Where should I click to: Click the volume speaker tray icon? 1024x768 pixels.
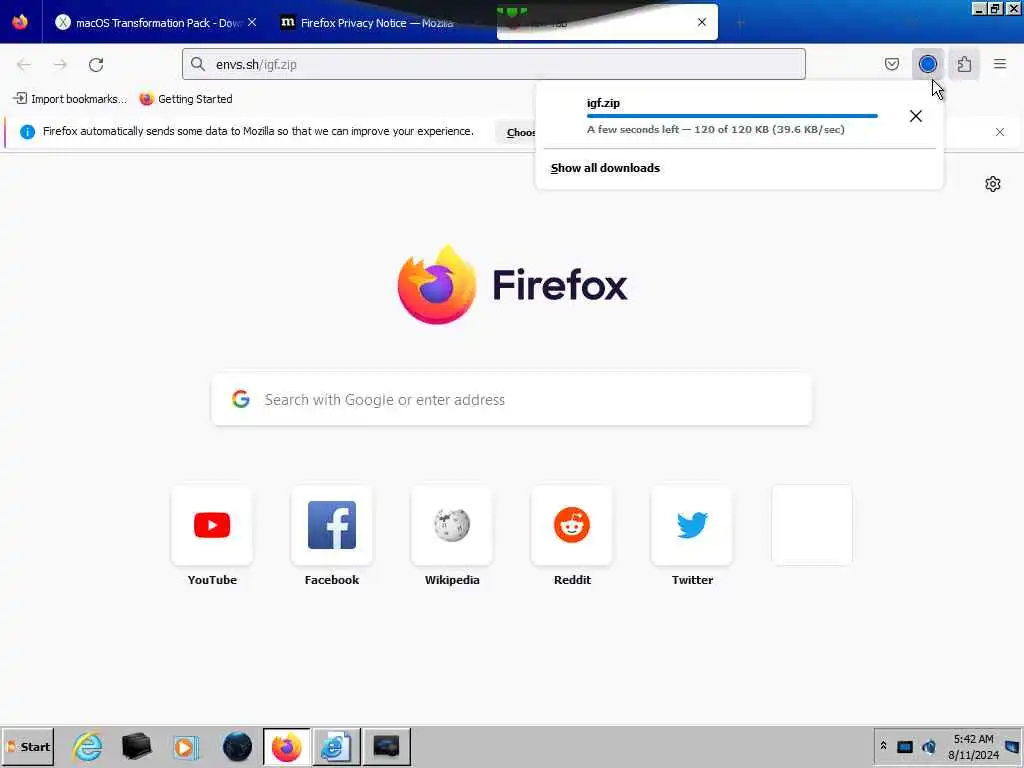click(929, 747)
